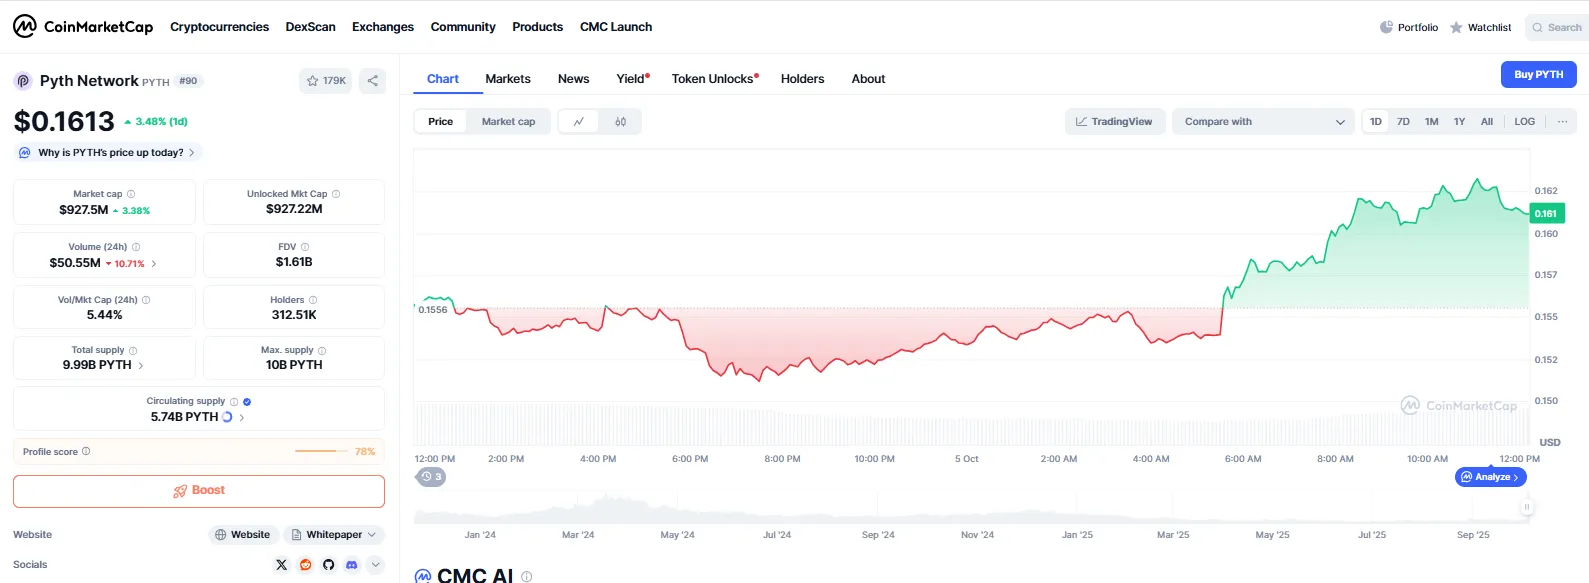The height and width of the screenshot is (583, 1589).
Task: Expand more socials chevron
Action: [x=376, y=565]
